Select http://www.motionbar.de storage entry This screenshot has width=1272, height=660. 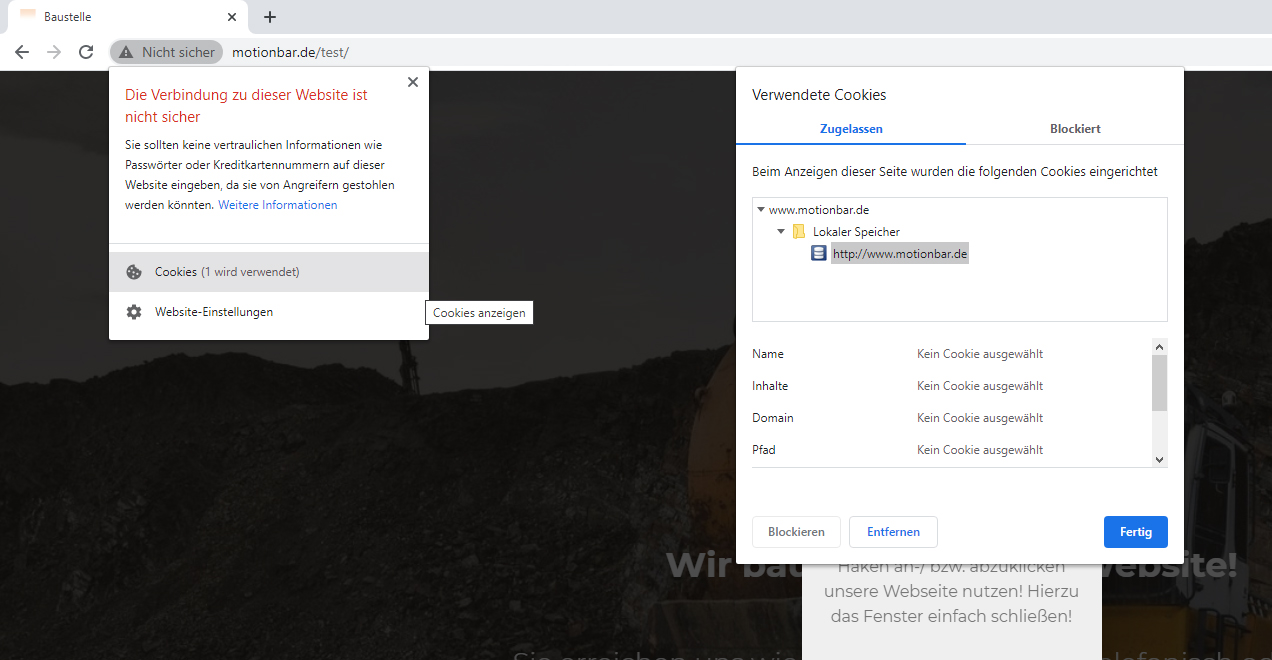click(900, 254)
